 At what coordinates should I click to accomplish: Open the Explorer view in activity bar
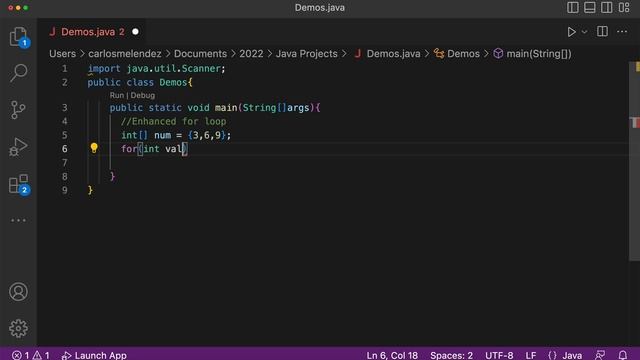[x=18, y=37]
